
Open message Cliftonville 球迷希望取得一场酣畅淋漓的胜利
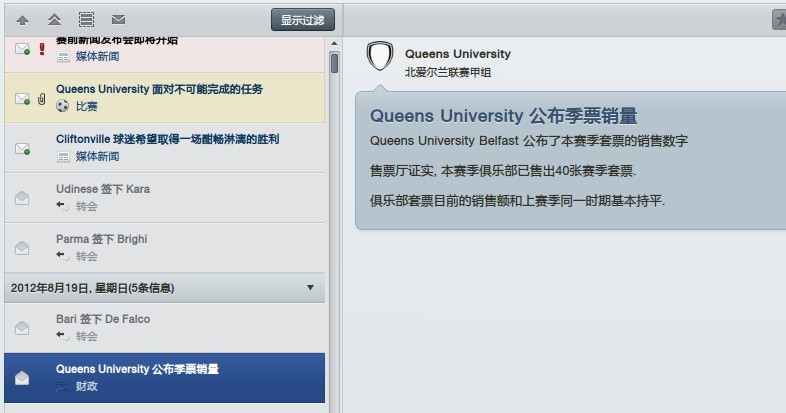pos(164,148)
